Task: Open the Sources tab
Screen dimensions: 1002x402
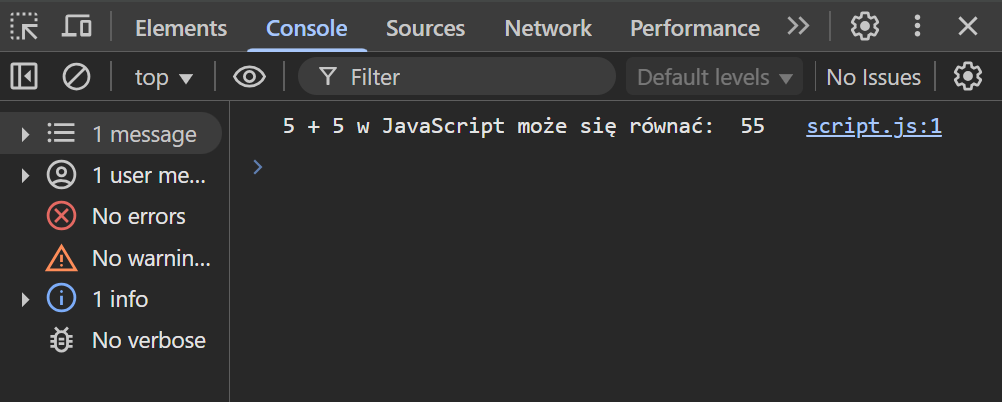Action: click(x=426, y=28)
